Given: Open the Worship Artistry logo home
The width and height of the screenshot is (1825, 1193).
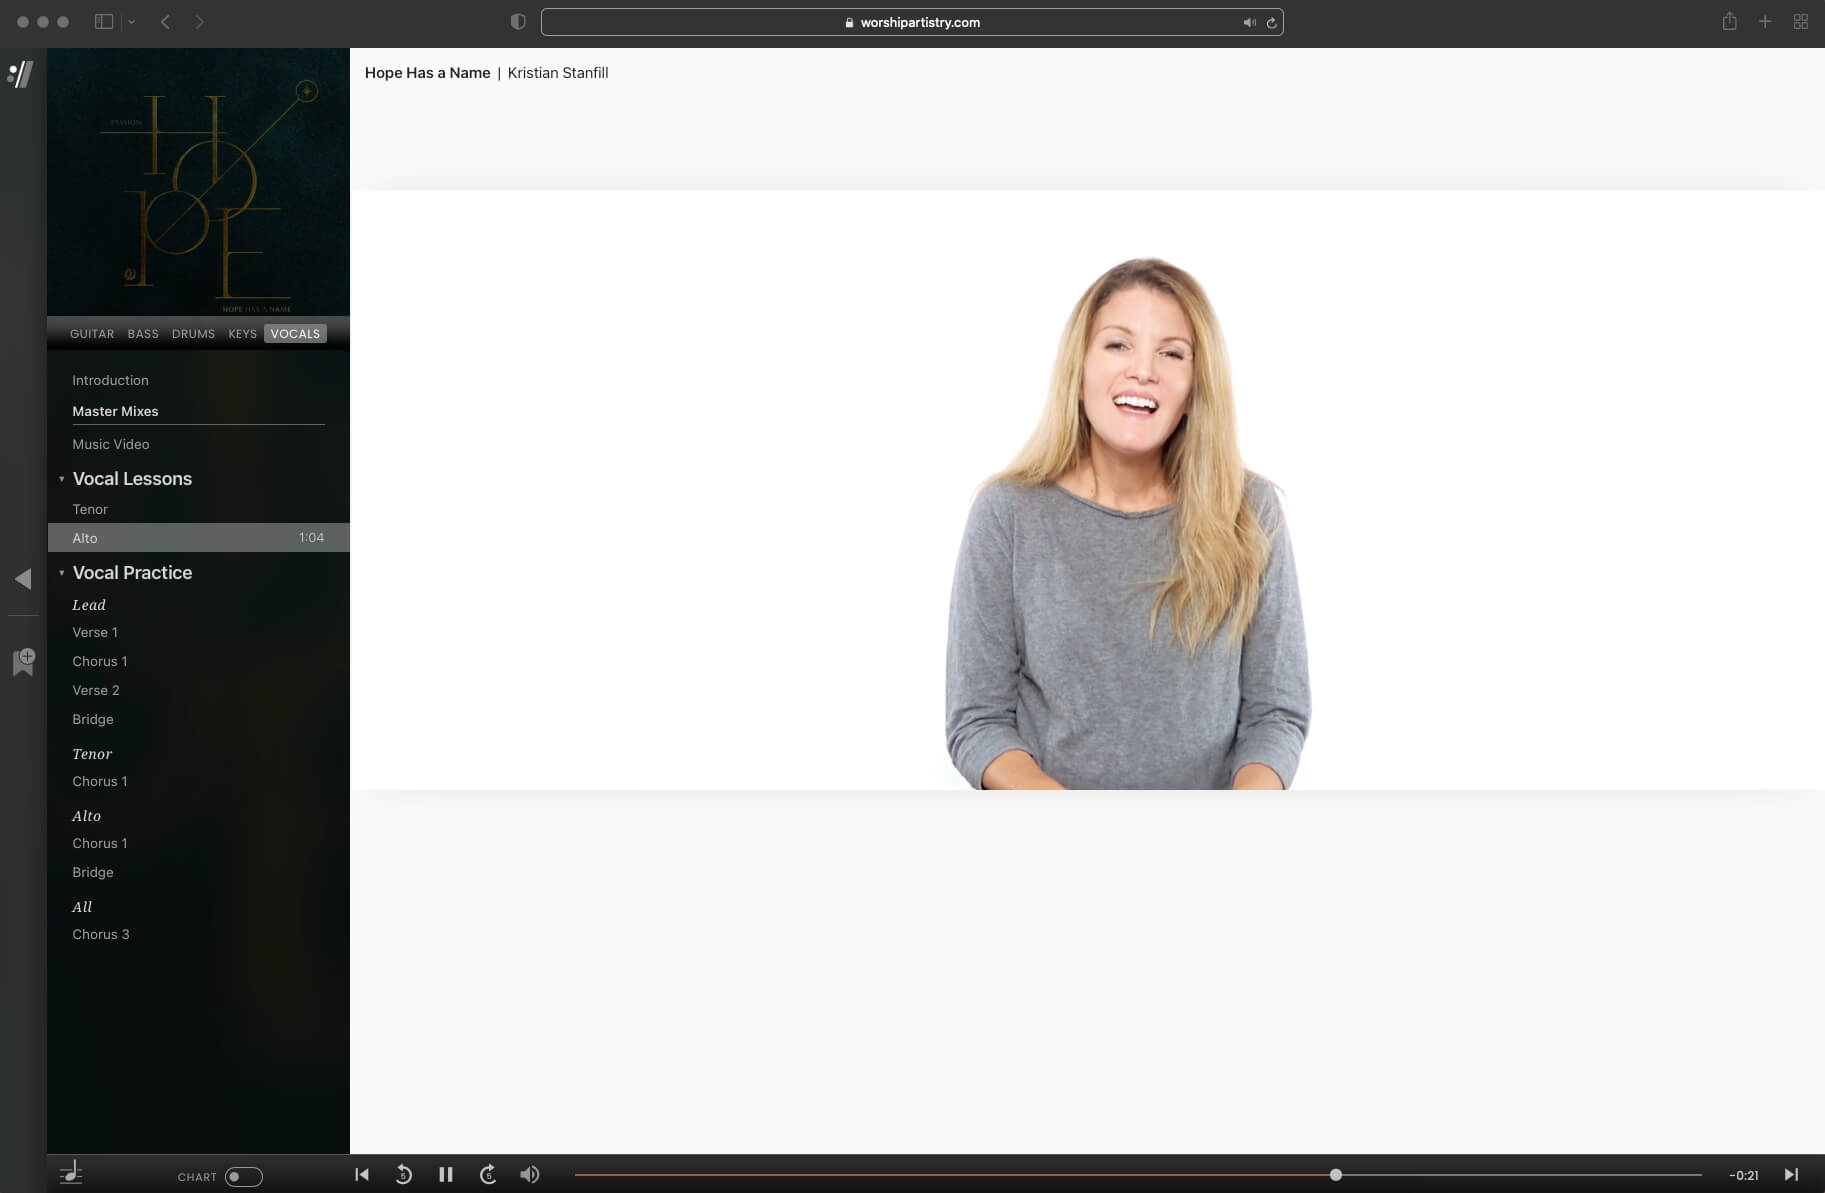Looking at the screenshot, I should 21,74.
